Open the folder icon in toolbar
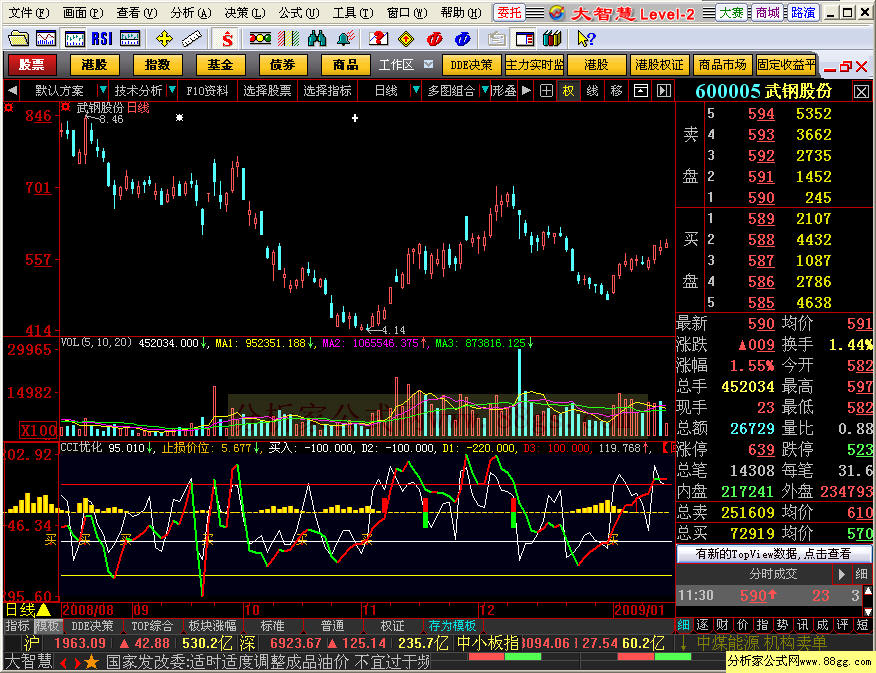 [x=18, y=39]
